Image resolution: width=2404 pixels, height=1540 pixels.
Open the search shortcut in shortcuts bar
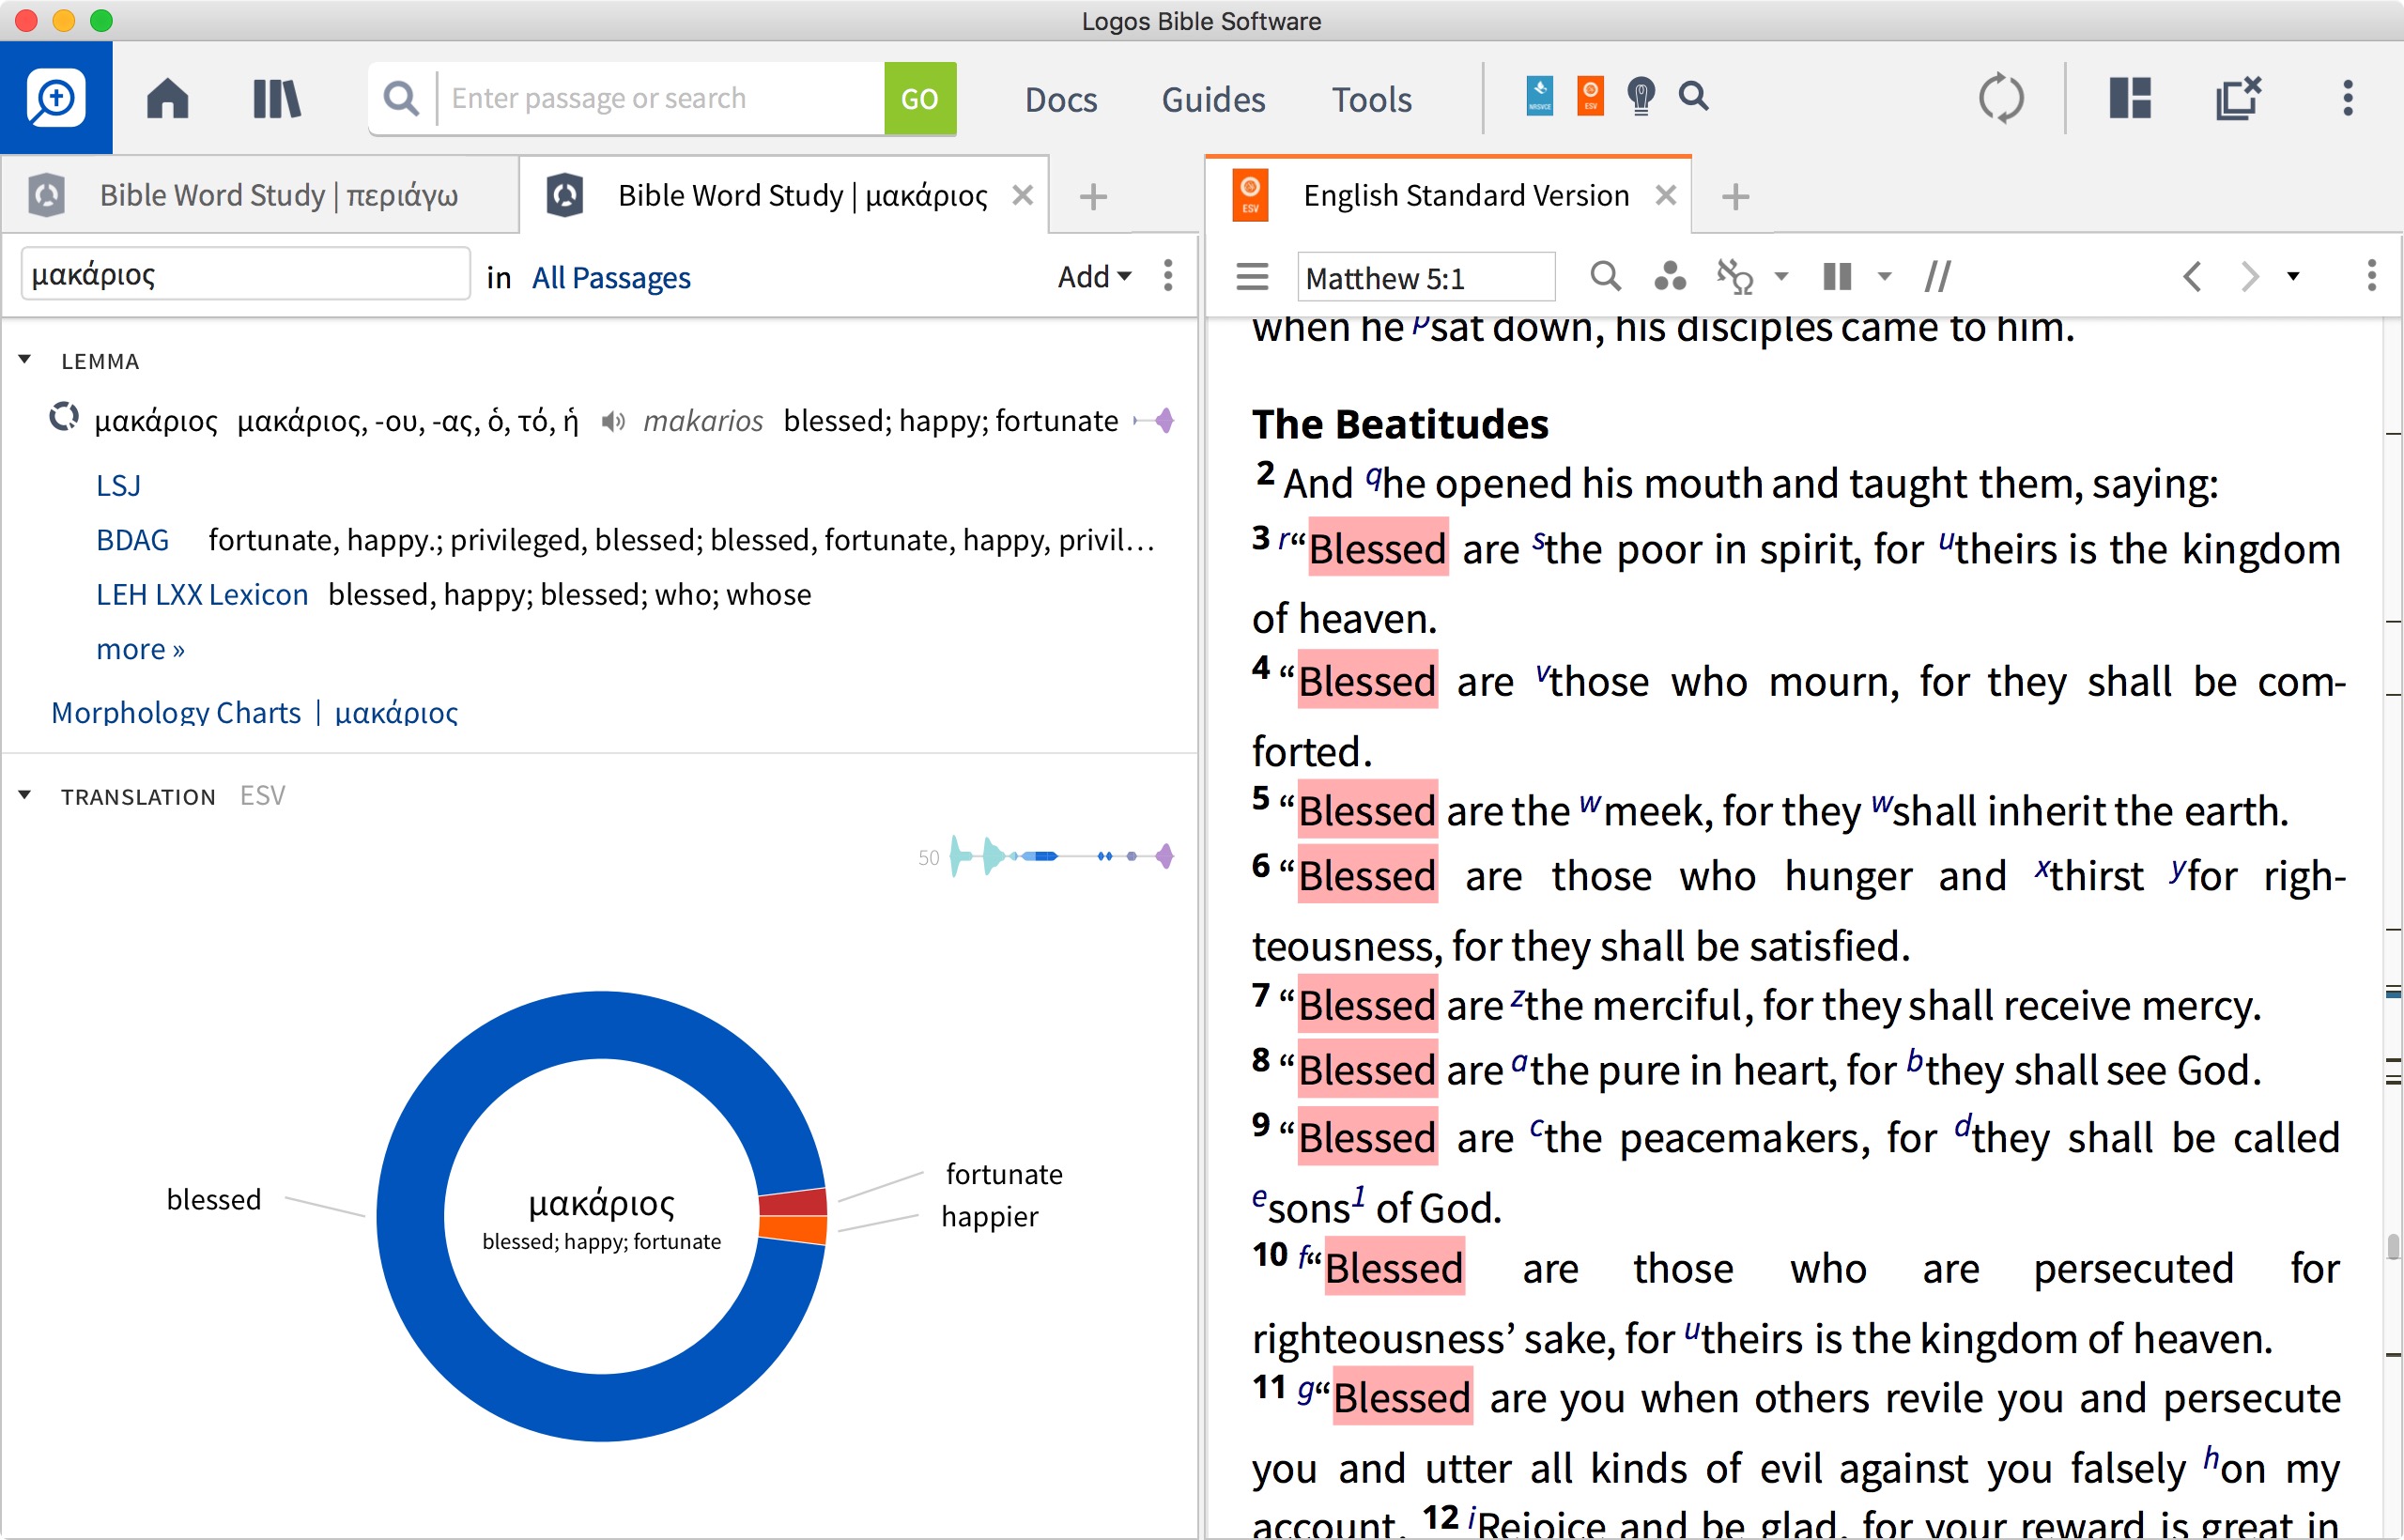(x=1693, y=96)
